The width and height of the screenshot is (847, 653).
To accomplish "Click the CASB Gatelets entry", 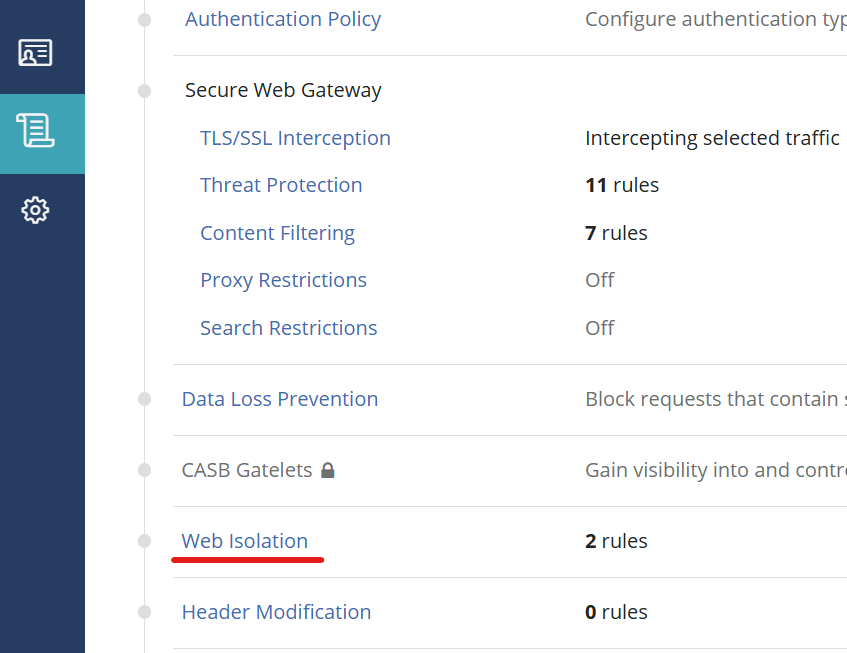I will click(x=247, y=470).
